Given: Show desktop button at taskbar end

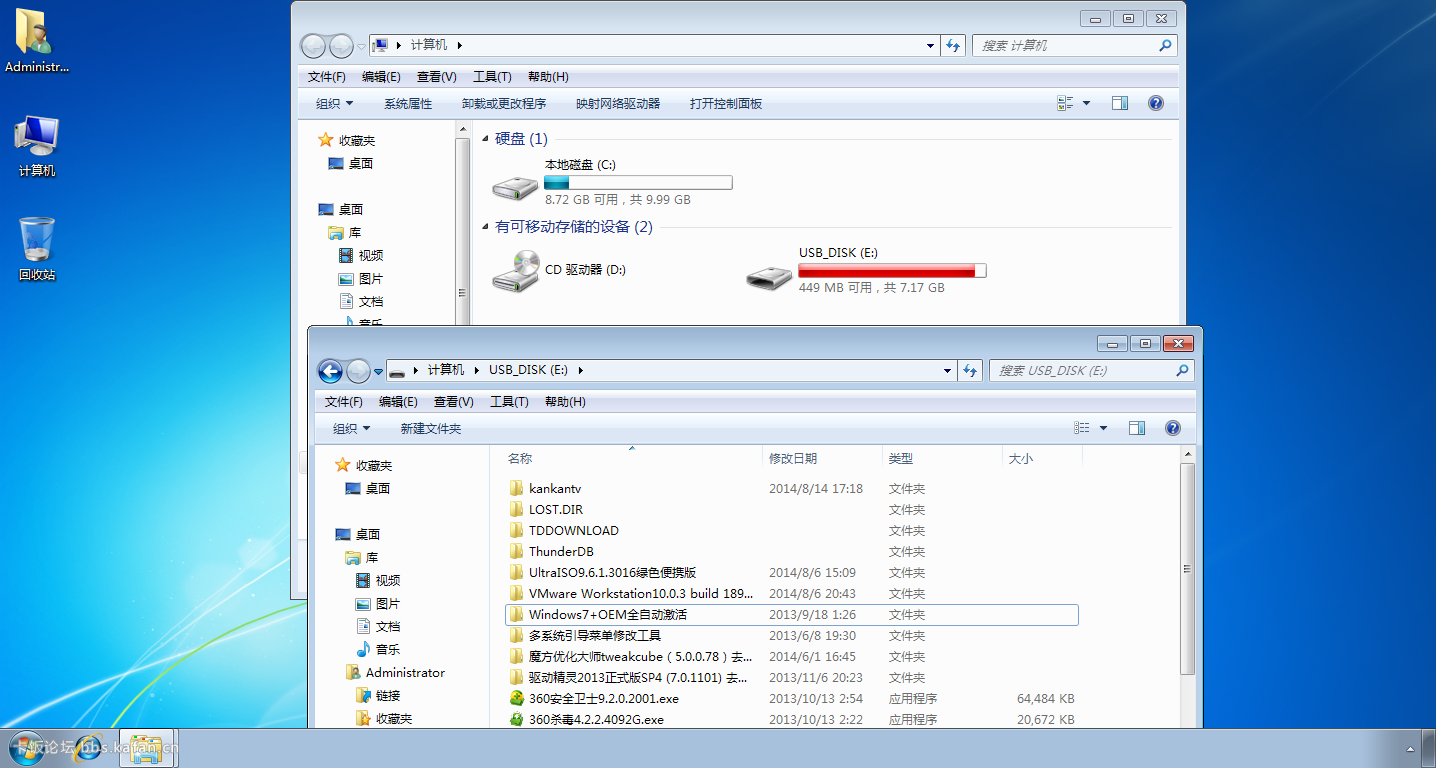Looking at the screenshot, I should tap(1428, 748).
